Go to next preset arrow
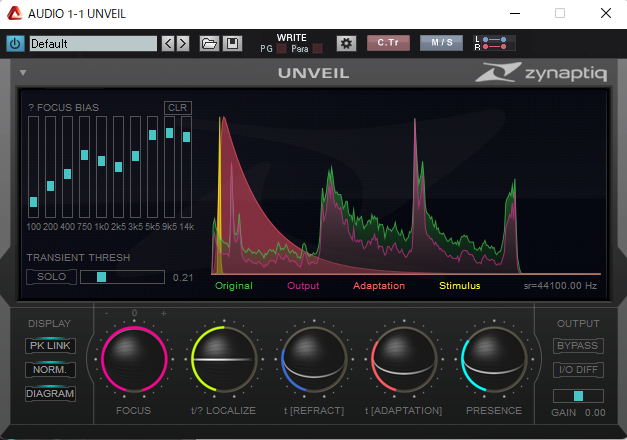 [x=183, y=43]
